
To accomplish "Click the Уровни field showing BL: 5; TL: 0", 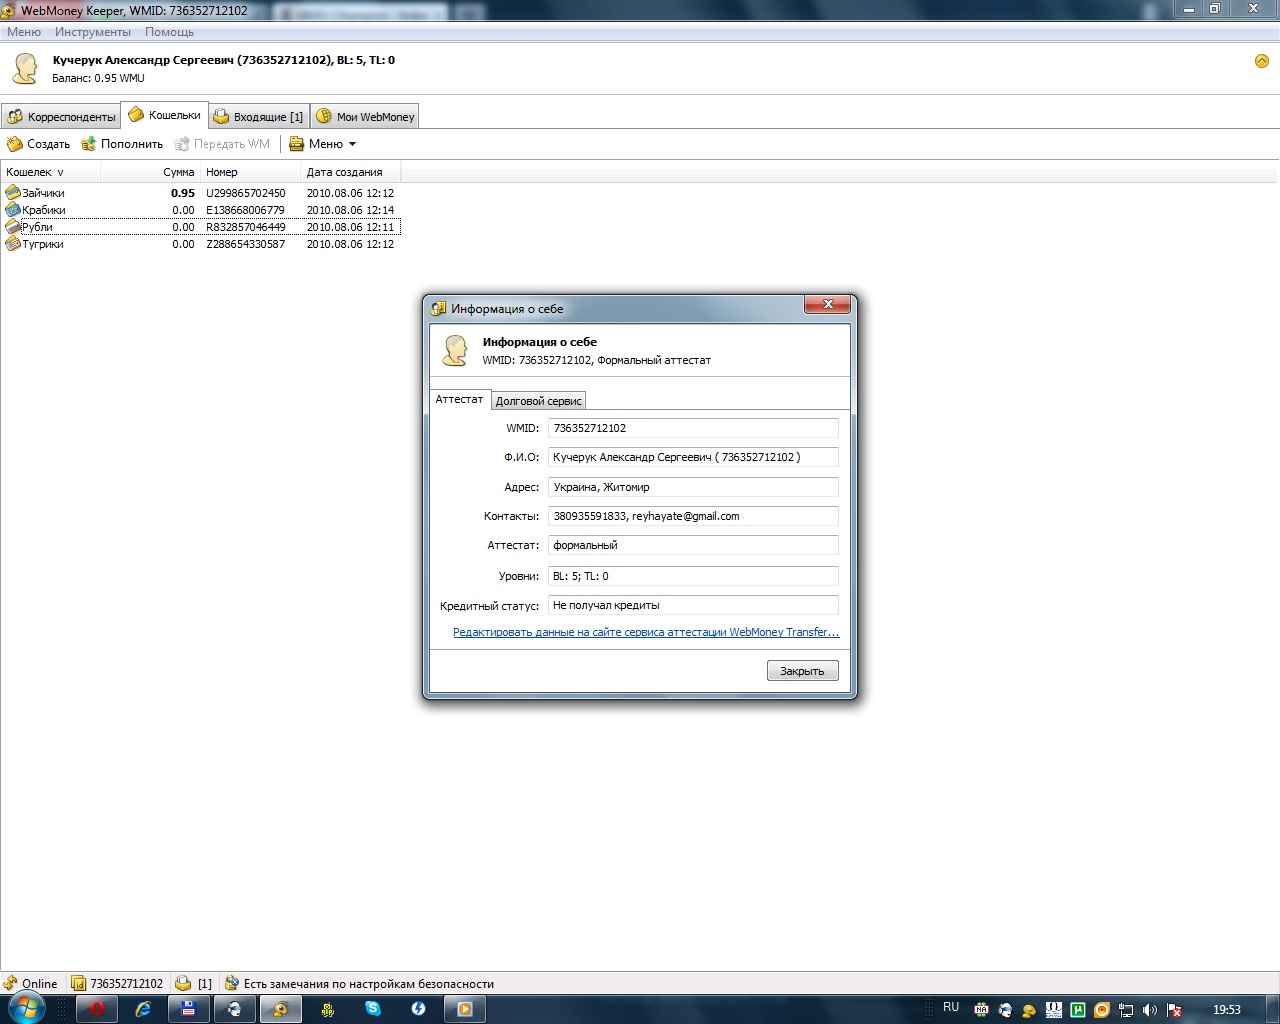I will point(693,576).
